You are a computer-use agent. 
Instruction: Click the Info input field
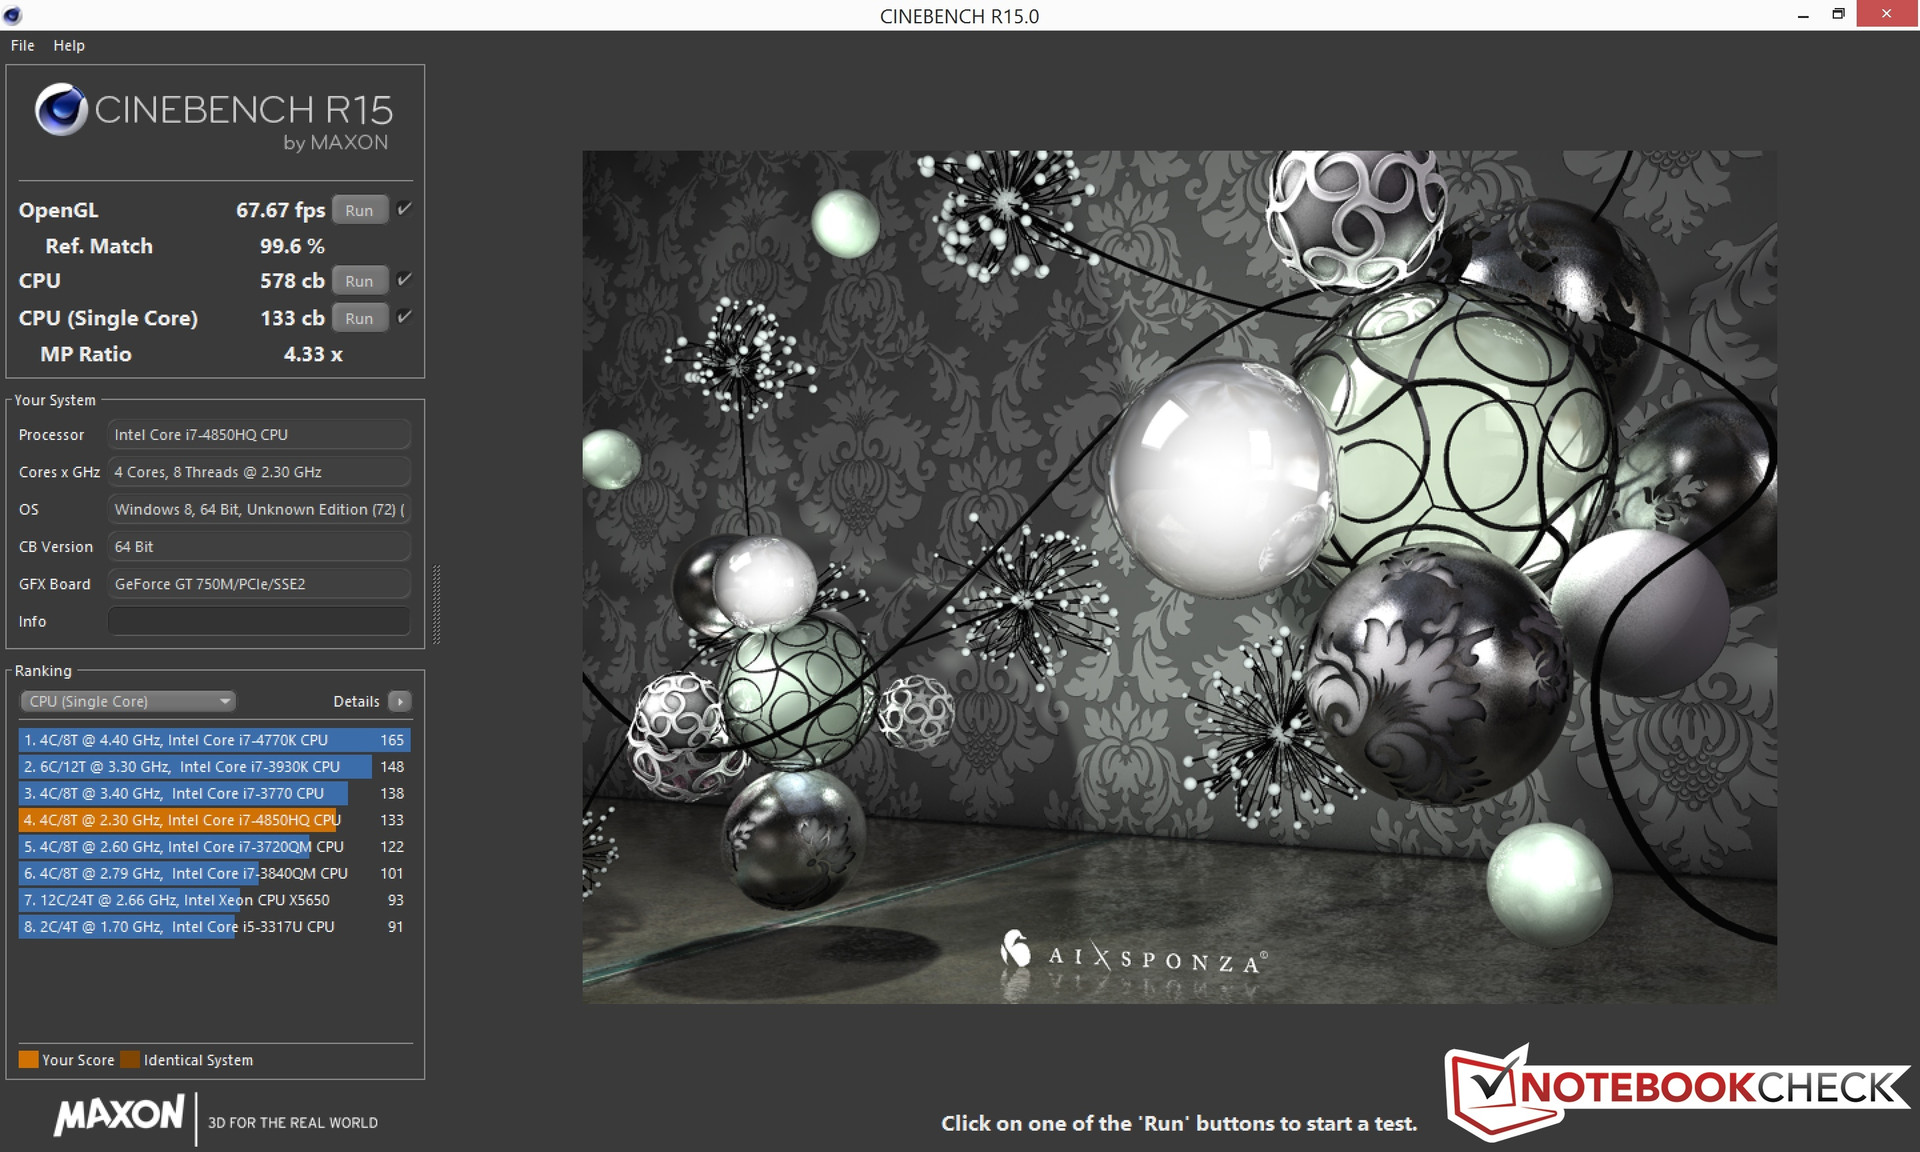[259, 621]
